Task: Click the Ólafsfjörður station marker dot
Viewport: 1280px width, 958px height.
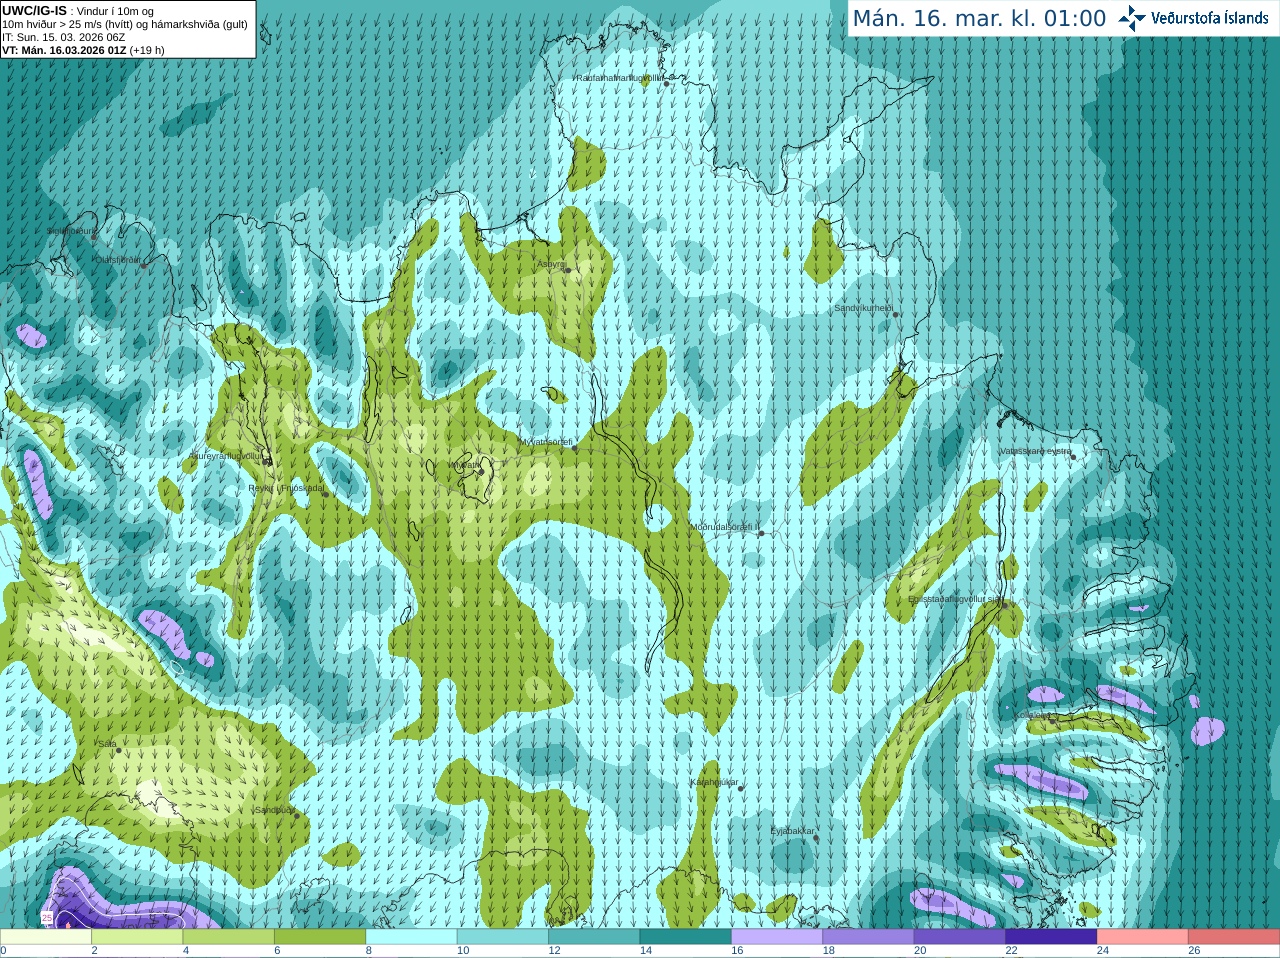Action: click(x=144, y=265)
